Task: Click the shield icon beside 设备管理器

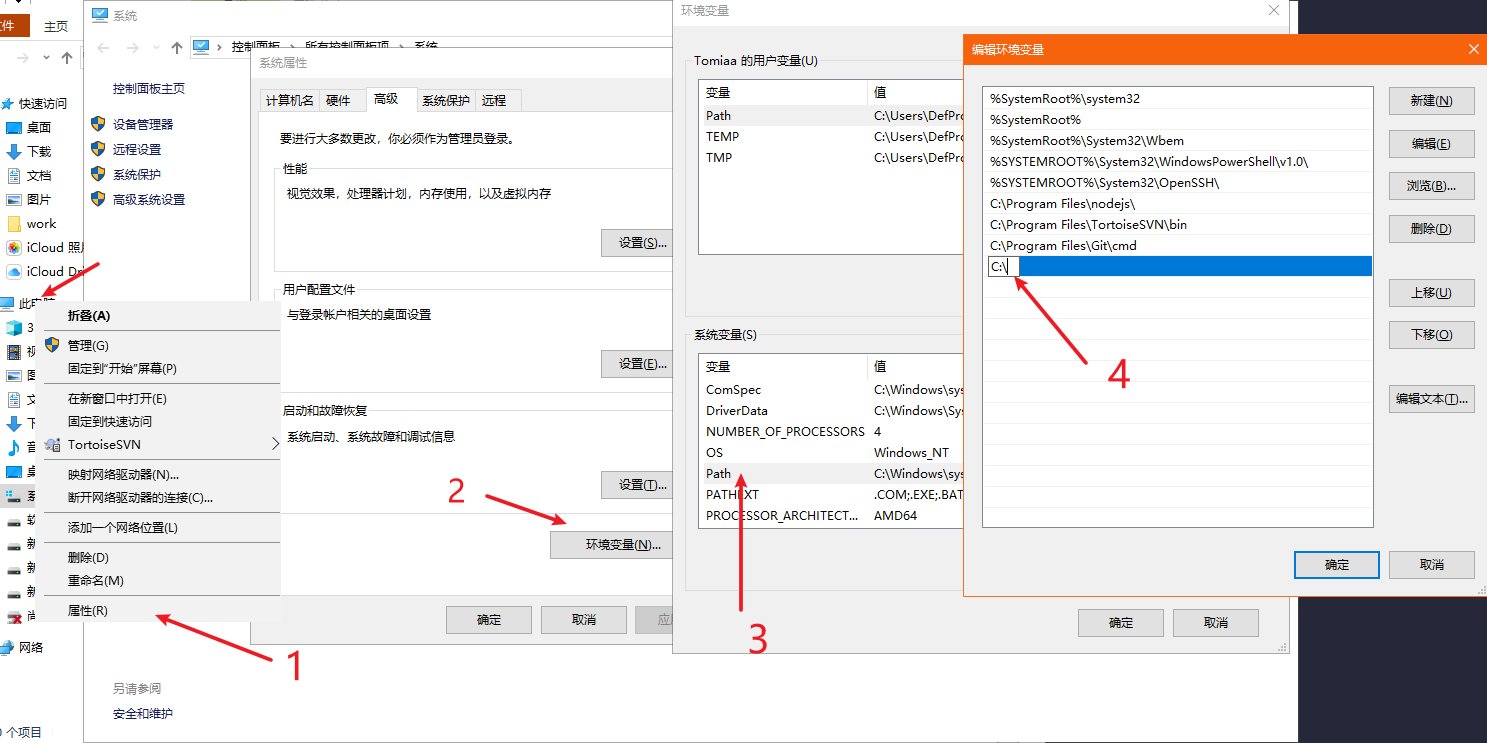Action: click(x=98, y=124)
